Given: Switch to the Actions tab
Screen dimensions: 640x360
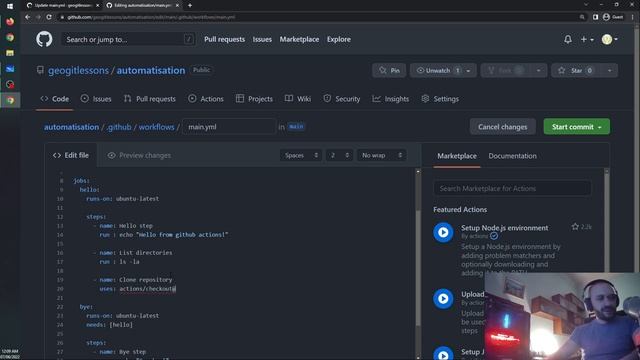Looking at the screenshot, I should [206, 99].
